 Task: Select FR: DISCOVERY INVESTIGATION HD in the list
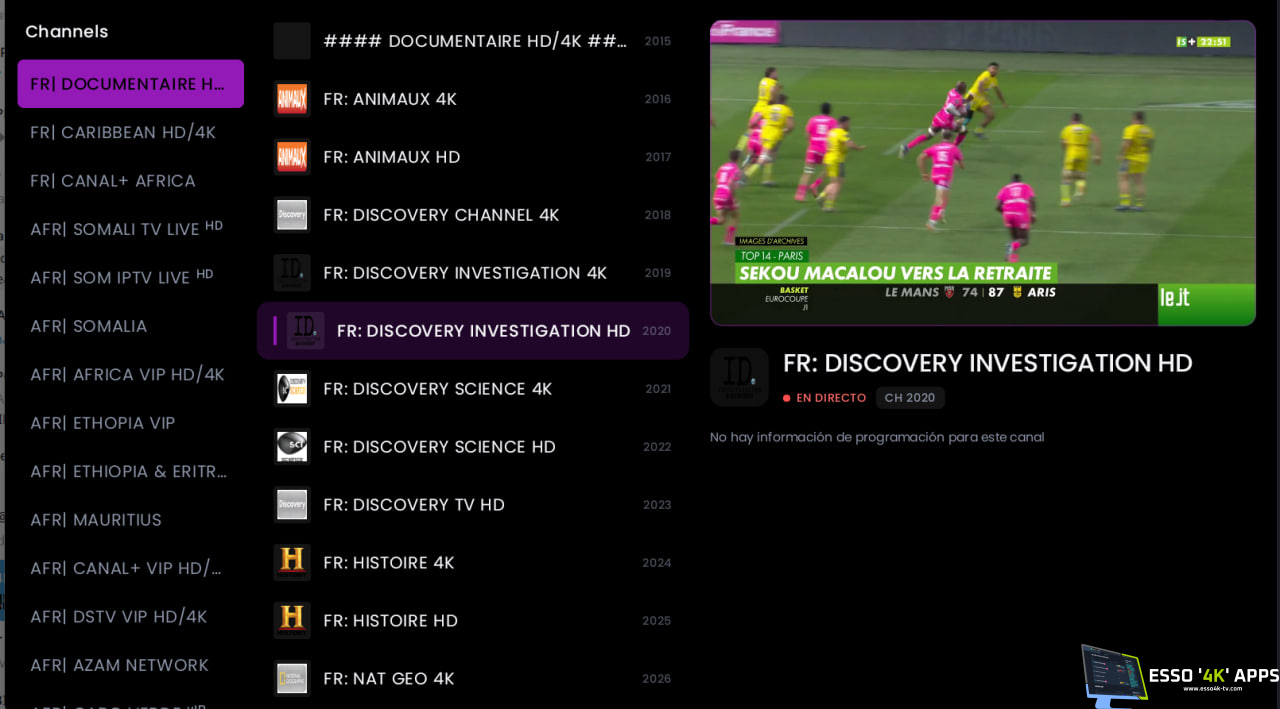point(473,331)
